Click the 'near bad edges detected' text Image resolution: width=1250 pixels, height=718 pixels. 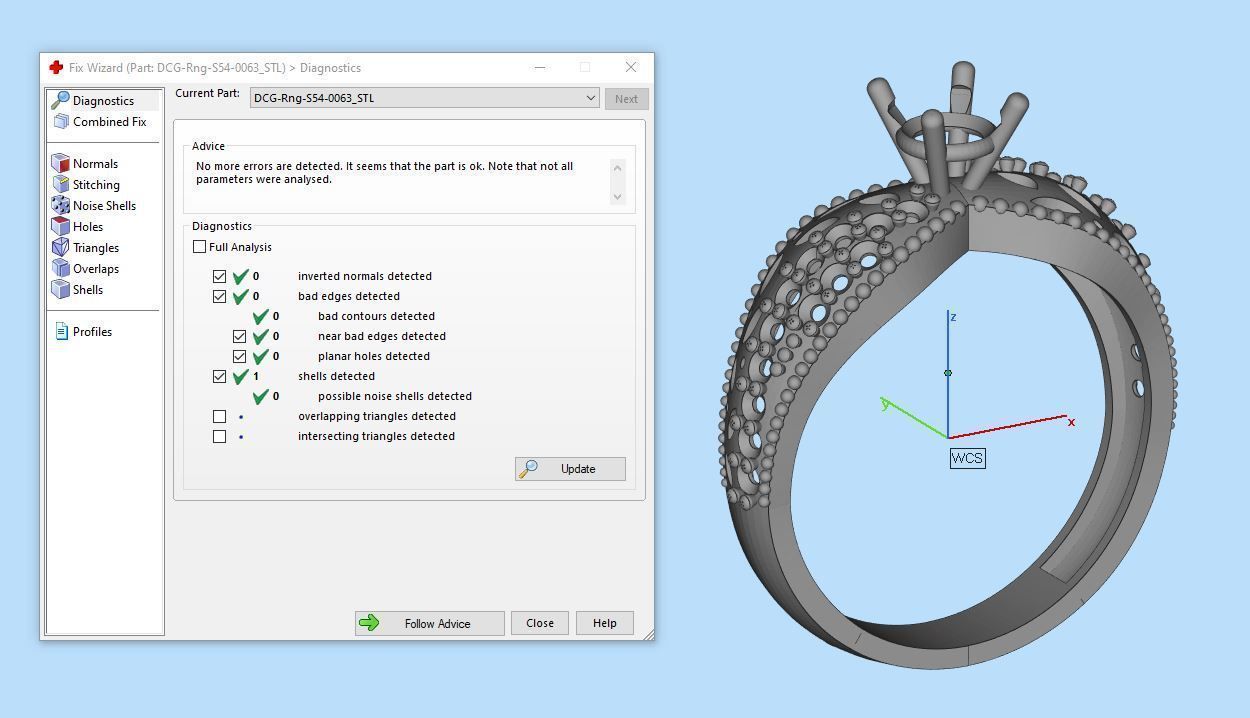382,336
